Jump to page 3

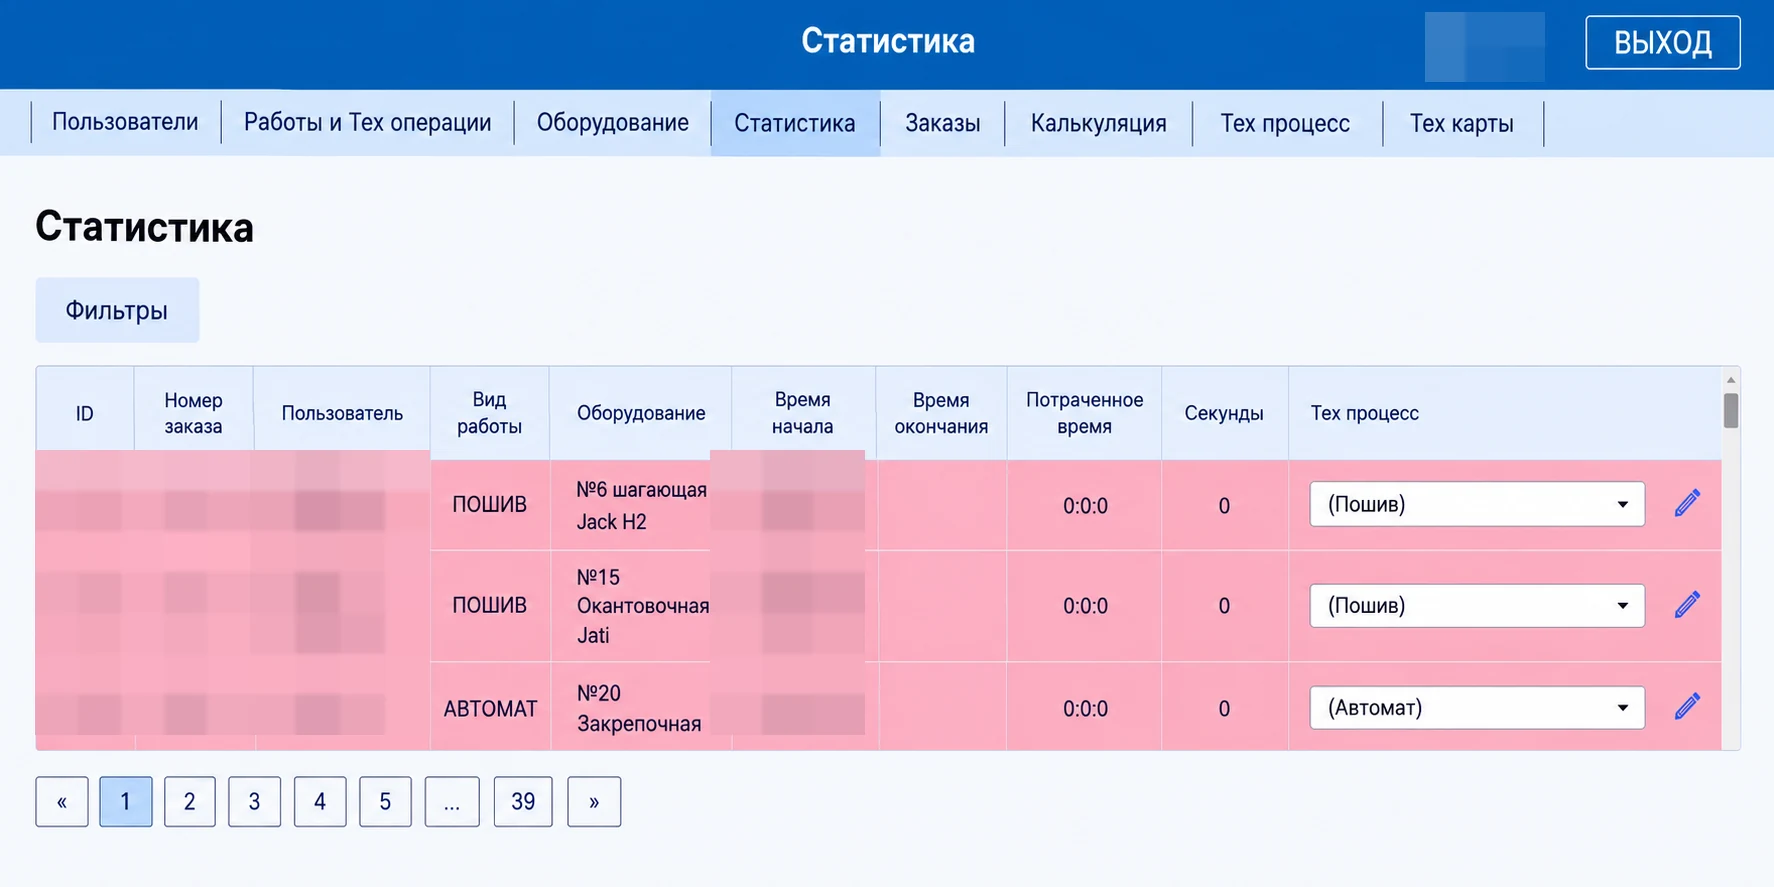(x=254, y=802)
